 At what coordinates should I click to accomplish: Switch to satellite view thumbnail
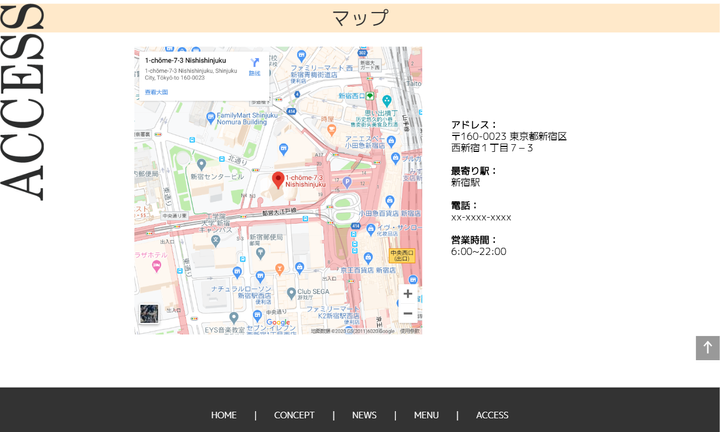point(149,314)
